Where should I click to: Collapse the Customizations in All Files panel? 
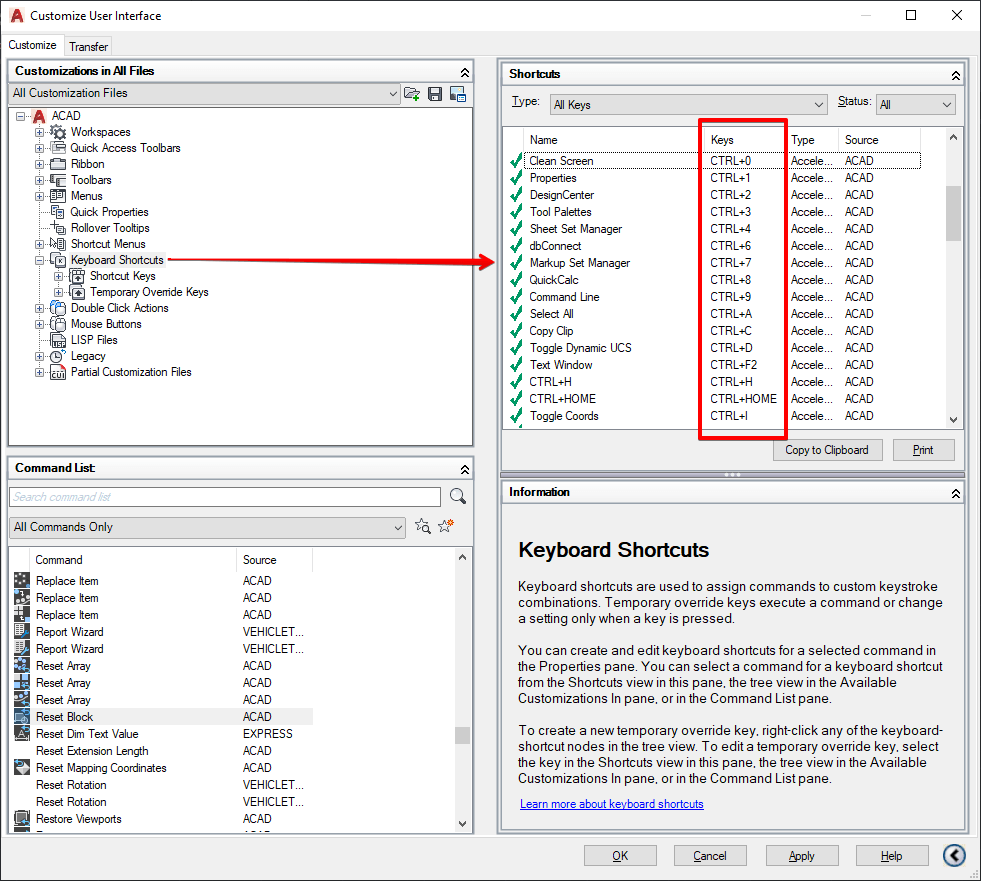pyautogui.click(x=465, y=72)
